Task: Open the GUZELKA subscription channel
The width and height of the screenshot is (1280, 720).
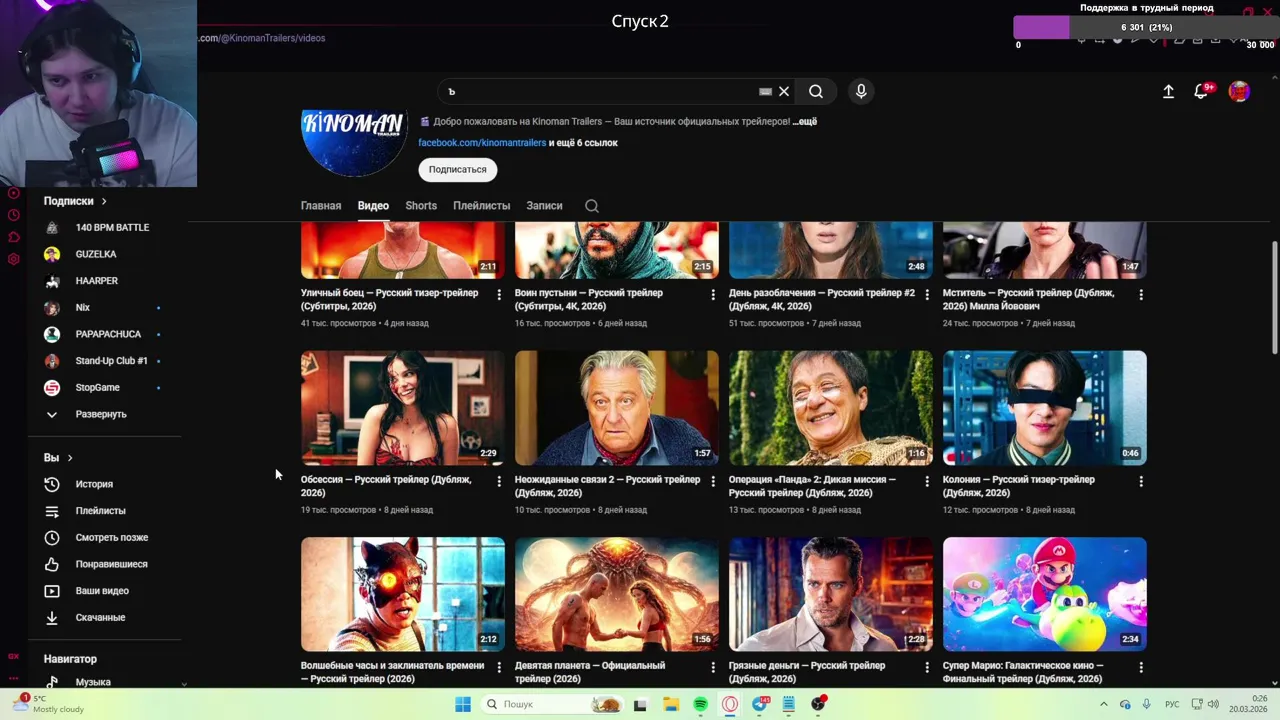Action: [x=96, y=254]
